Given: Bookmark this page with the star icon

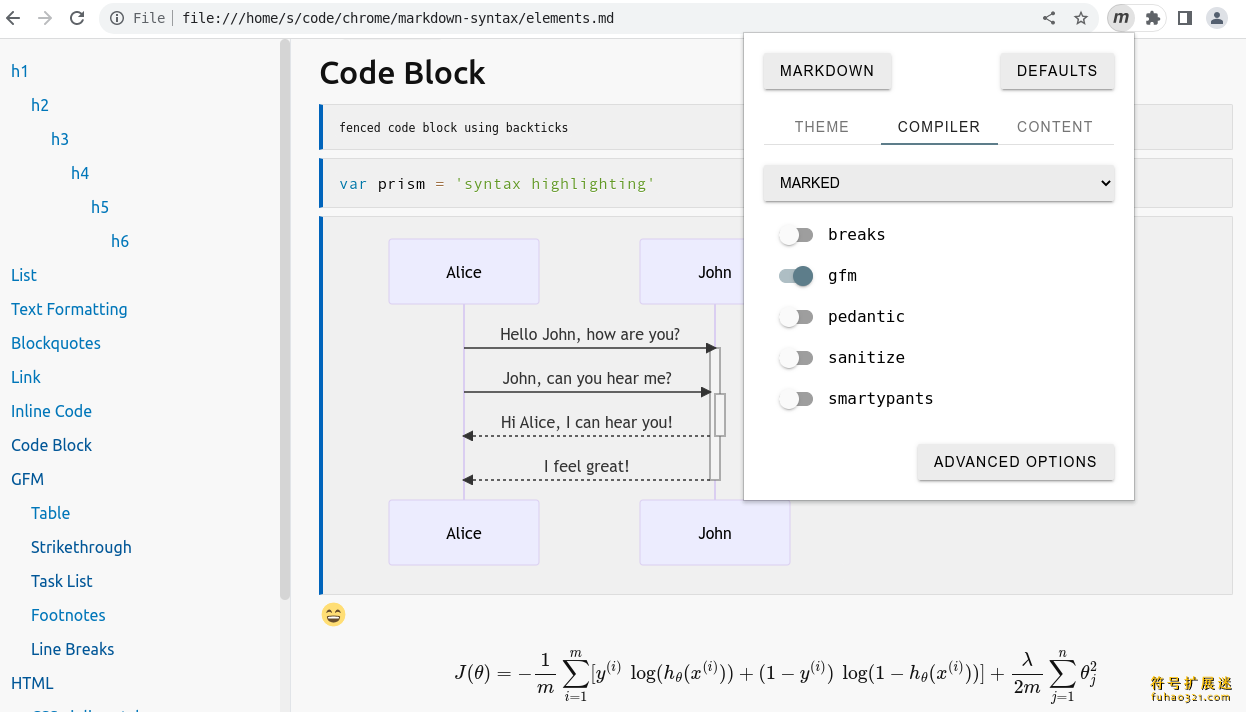Looking at the screenshot, I should [1081, 18].
